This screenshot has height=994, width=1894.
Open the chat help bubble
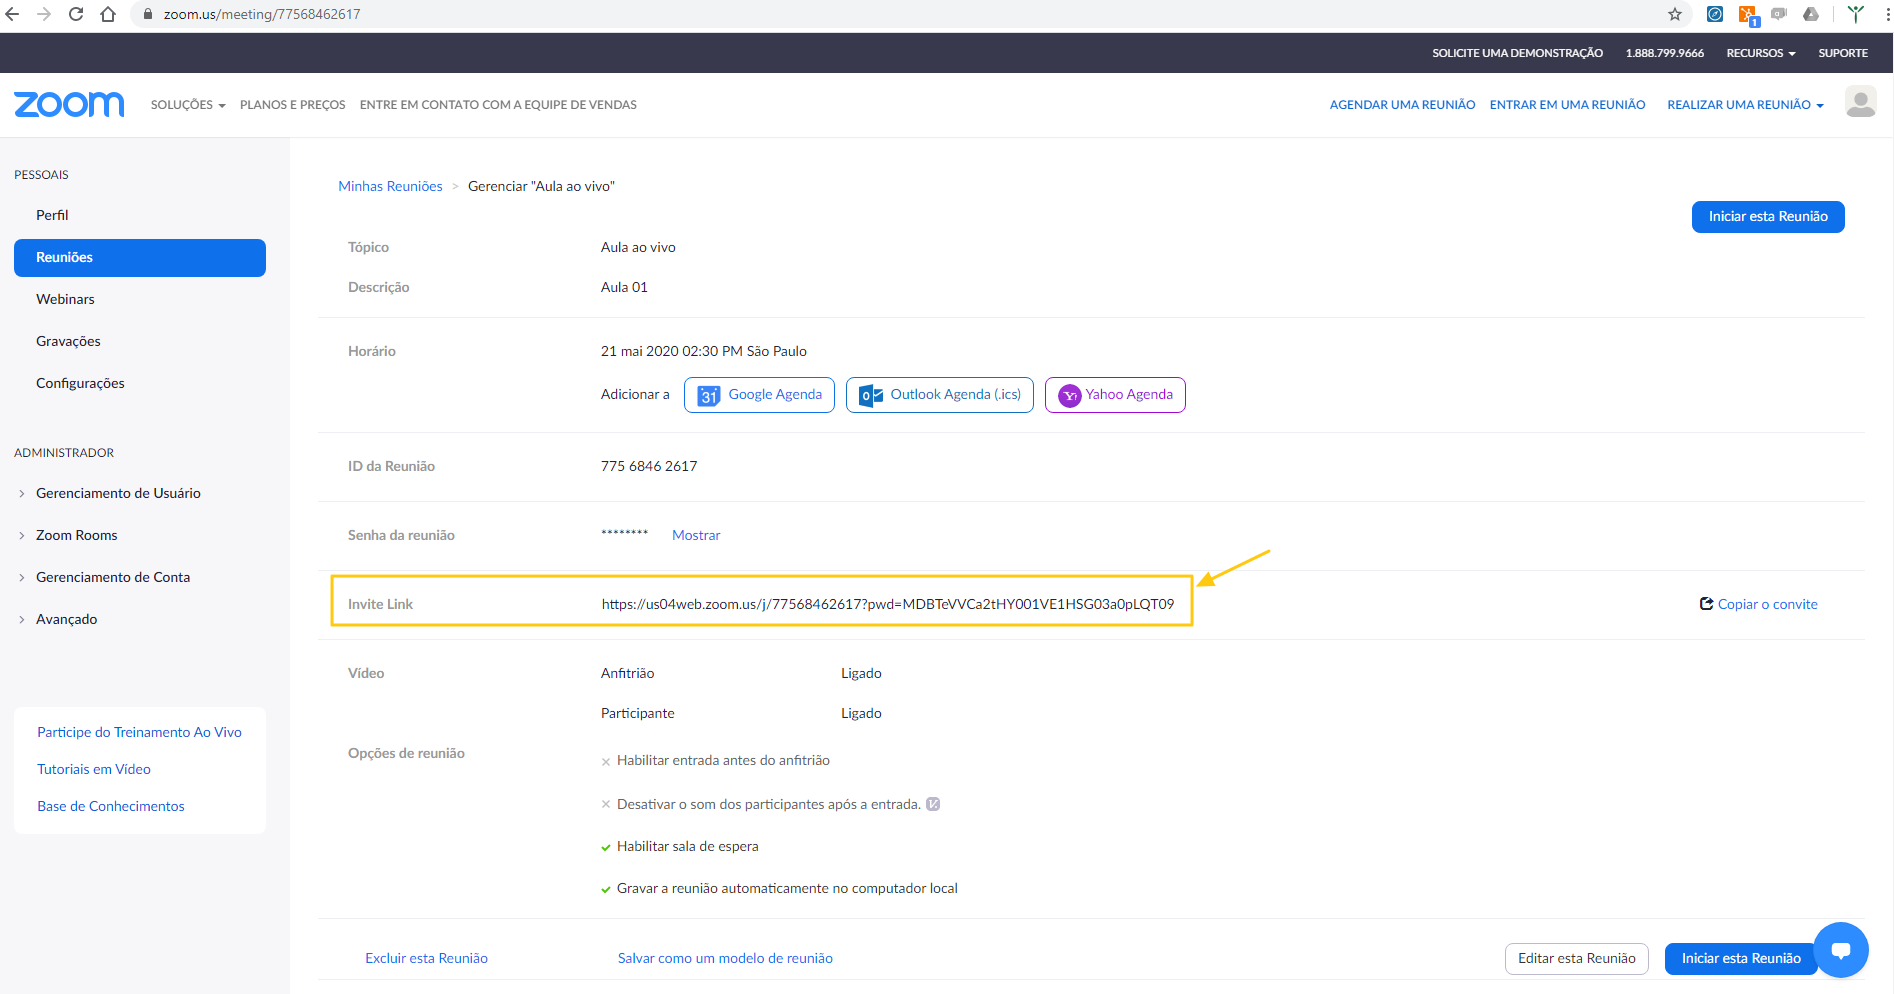click(x=1841, y=950)
